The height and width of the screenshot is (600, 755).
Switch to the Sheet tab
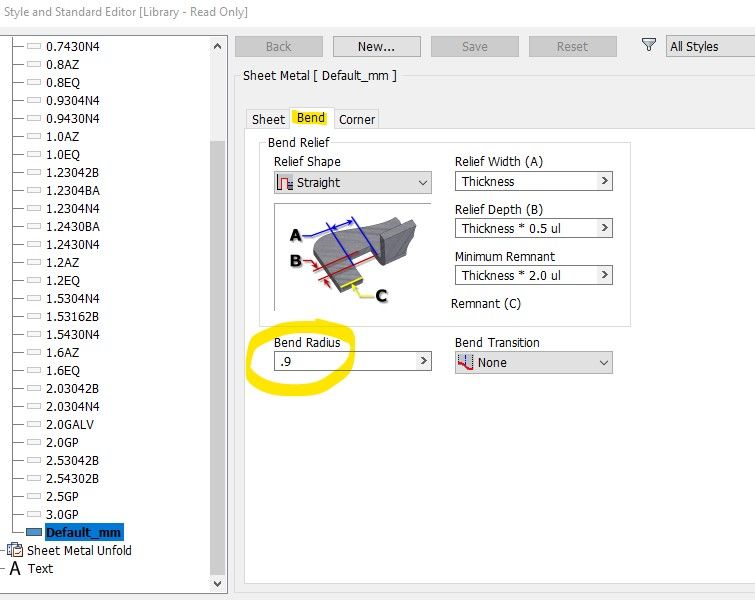268,119
